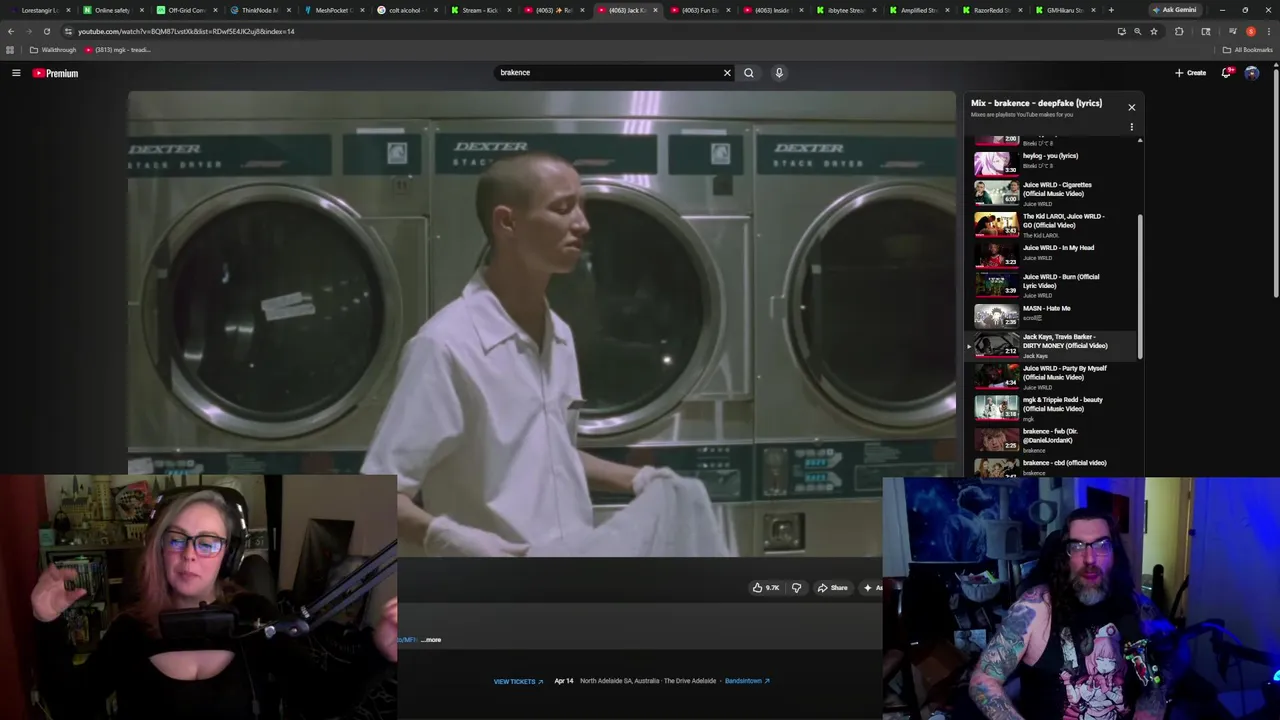
Task: Go back in the browser
Action: coord(11,31)
